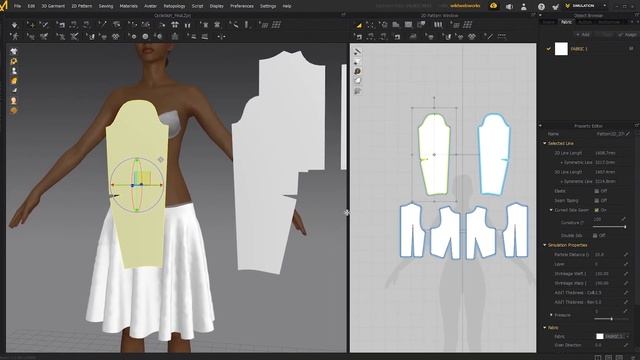
Task: Click the pleats fold icon in 2D toolbar
Action: tap(438, 25)
